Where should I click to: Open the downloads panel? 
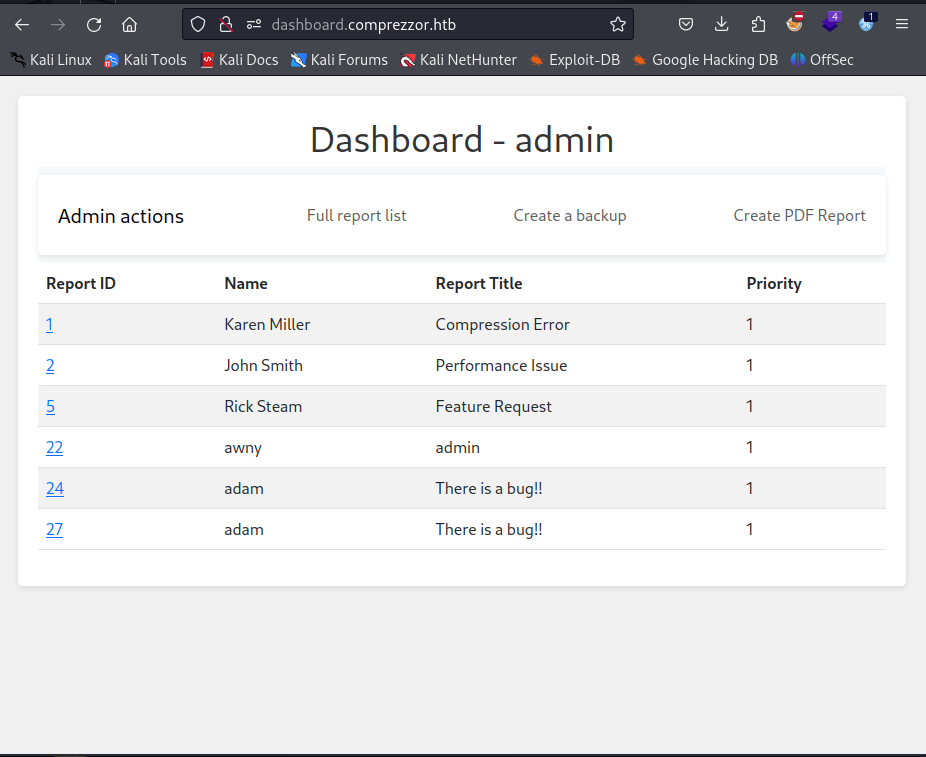click(x=721, y=24)
